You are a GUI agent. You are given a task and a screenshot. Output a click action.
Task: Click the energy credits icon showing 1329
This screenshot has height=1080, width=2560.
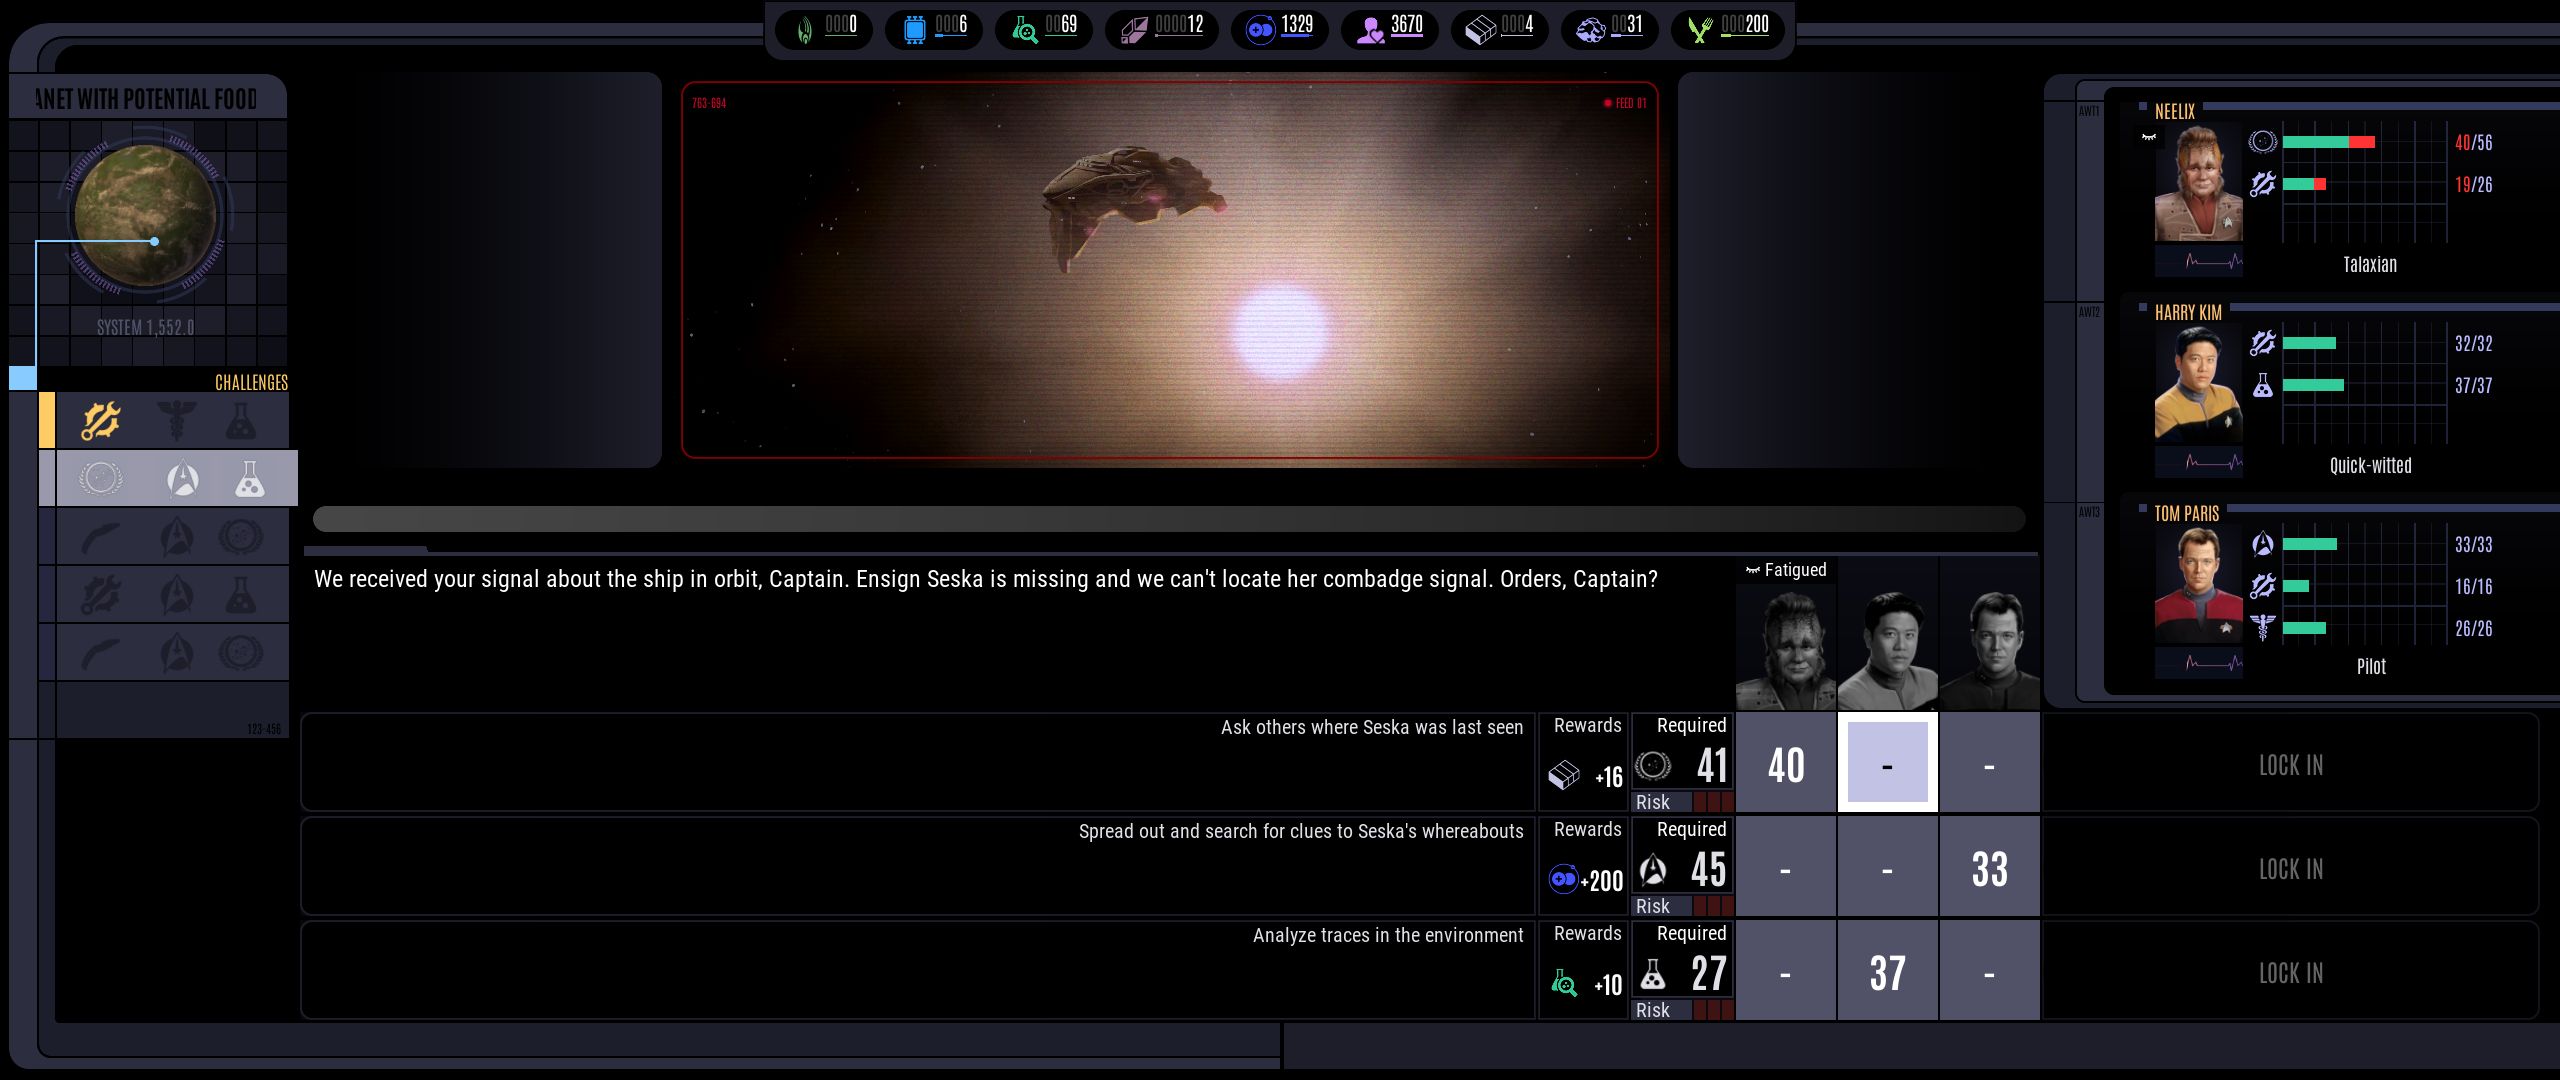pyautogui.click(x=1260, y=29)
